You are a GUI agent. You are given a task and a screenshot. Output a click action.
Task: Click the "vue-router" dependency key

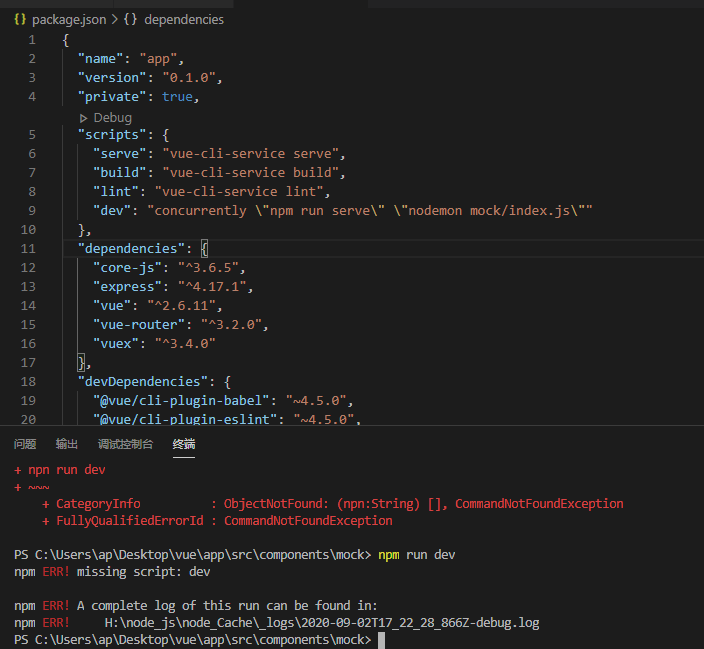[x=139, y=325]
